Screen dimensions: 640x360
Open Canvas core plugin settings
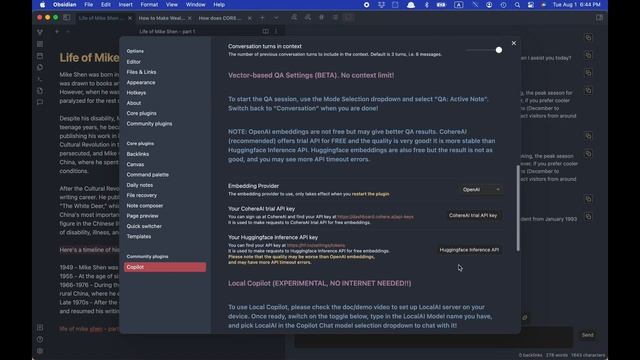(x=135, y=164)
